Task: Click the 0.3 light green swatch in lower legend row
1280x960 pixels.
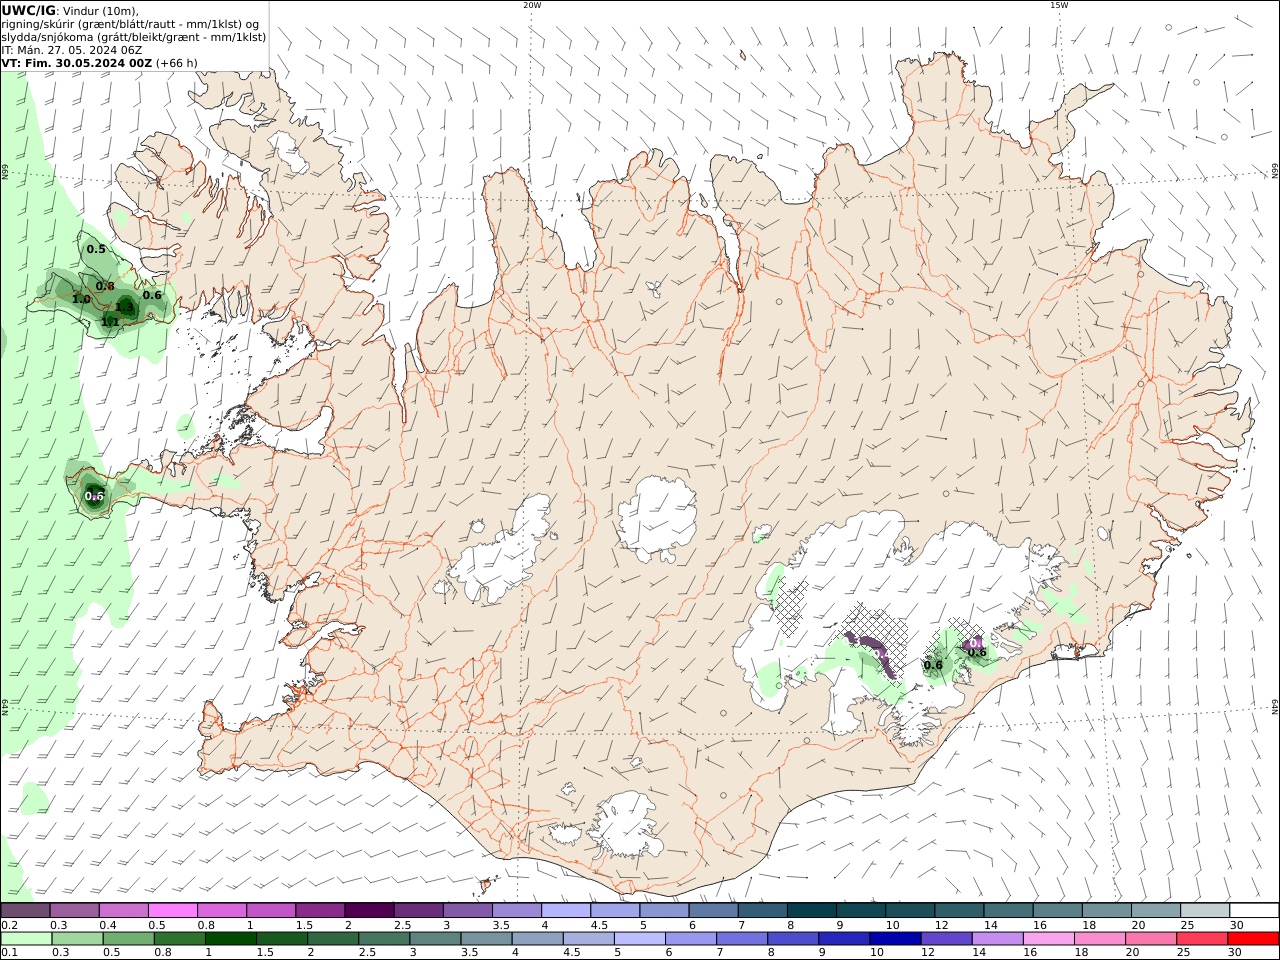Action: point(77,939)
